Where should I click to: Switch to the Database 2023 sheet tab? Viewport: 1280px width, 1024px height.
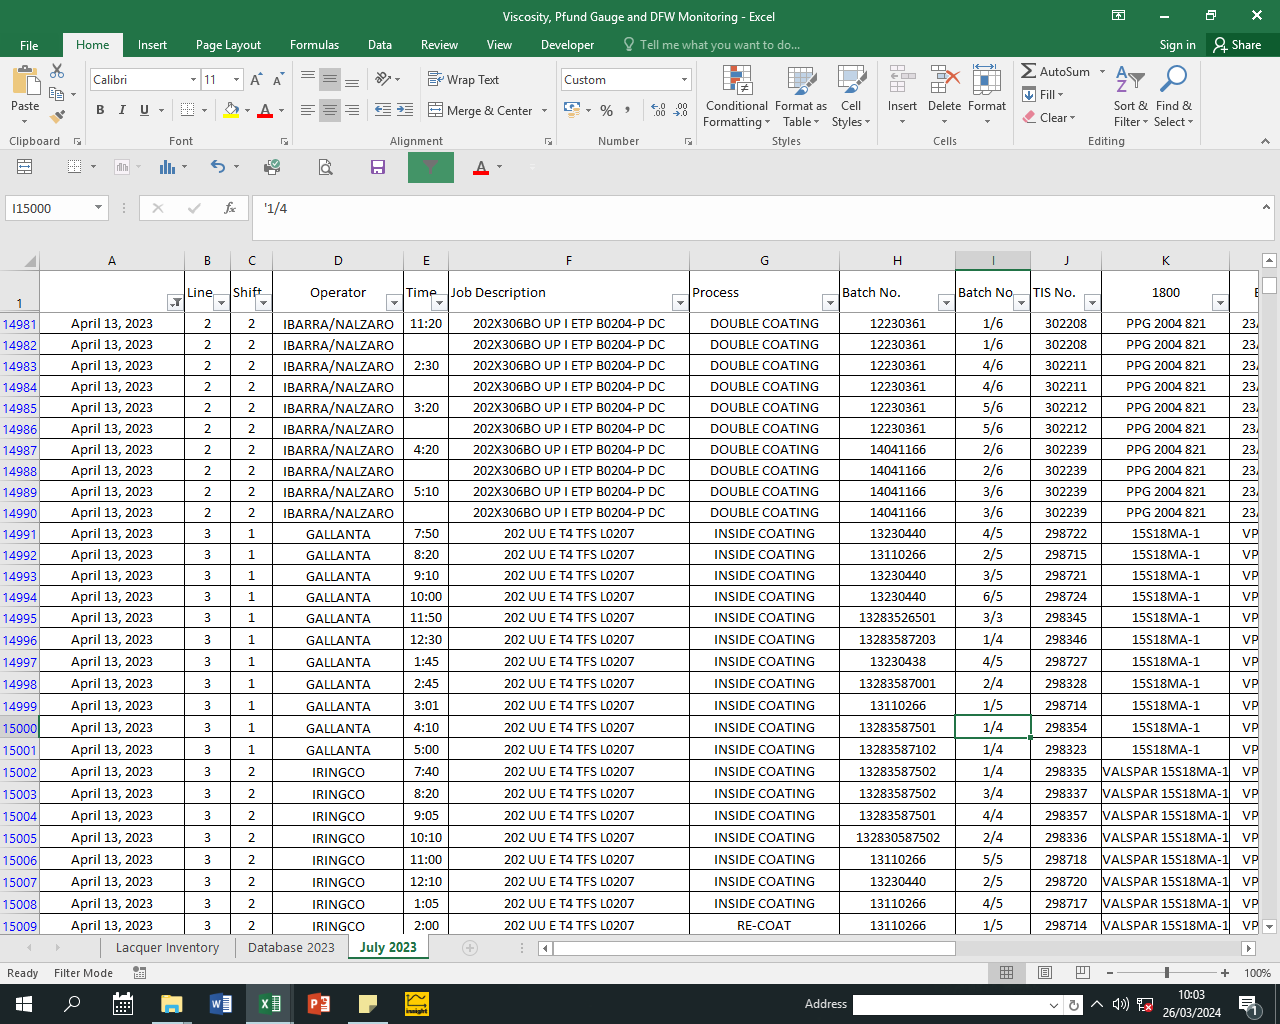click(x=291, y=947)
